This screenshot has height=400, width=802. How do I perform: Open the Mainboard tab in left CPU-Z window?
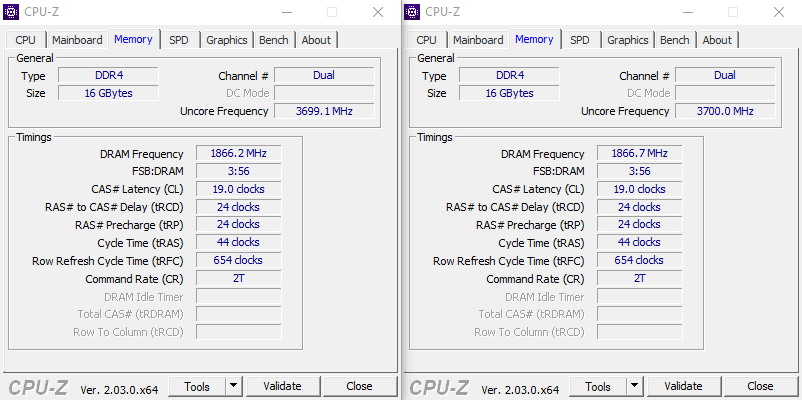(77, 40)
